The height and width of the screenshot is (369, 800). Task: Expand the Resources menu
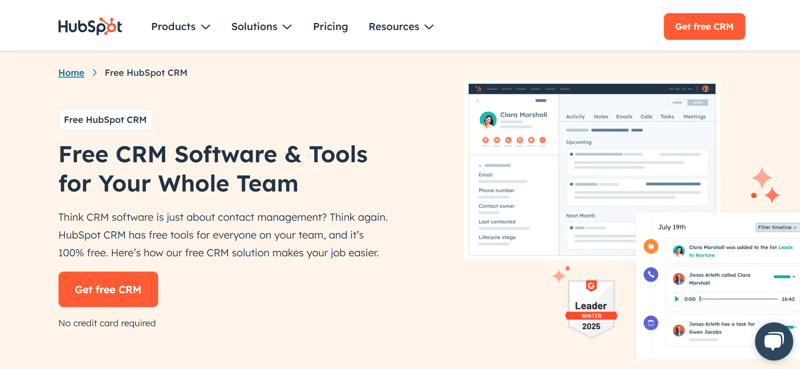[401, 27]
